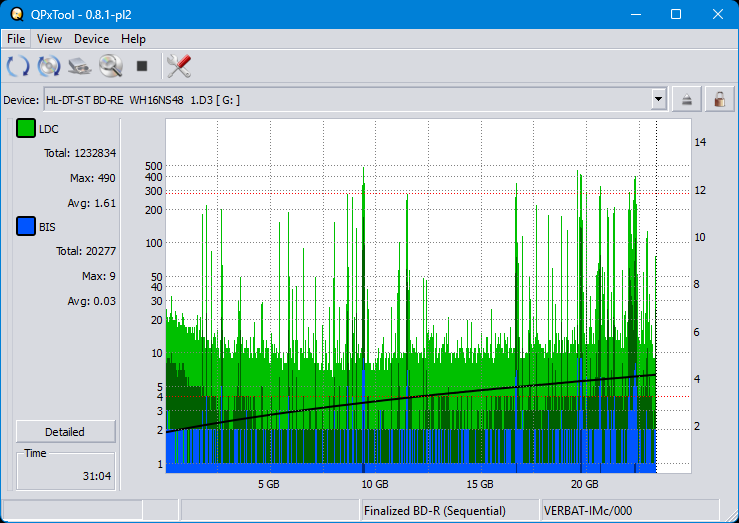Viewport: 739px width, 523px height.
Task: Start scan with magnifier disc icon
Action: click(x=110, y=66)
